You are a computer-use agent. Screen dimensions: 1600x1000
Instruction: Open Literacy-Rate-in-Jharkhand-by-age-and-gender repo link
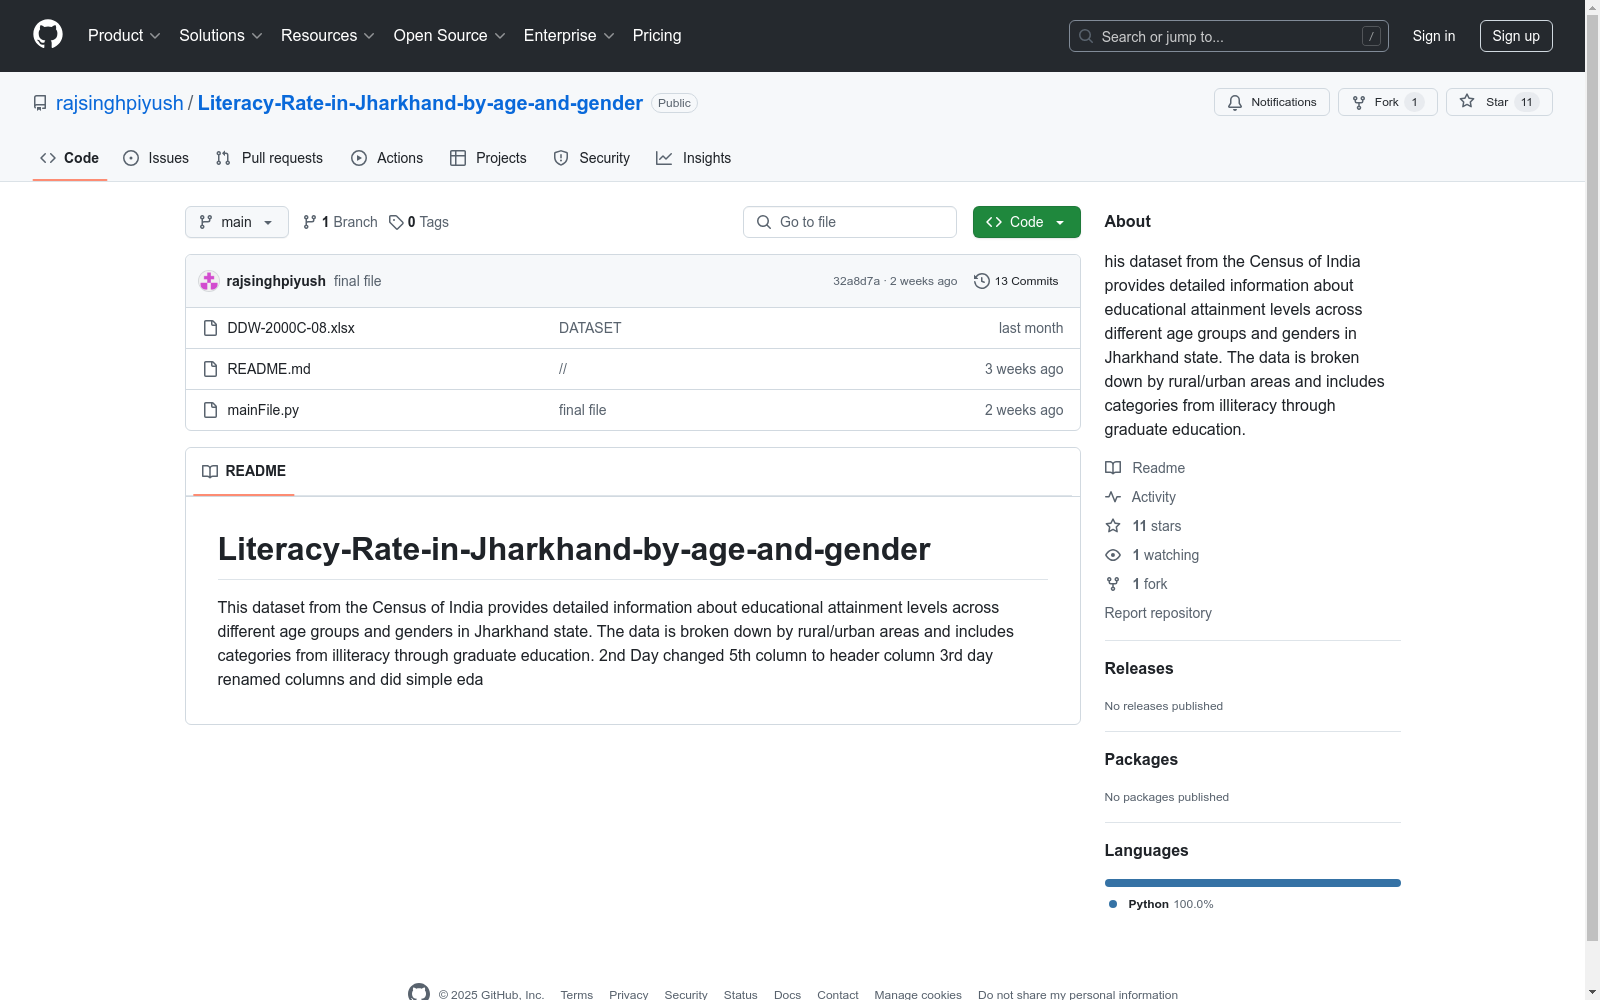click(x=420, y=103)
